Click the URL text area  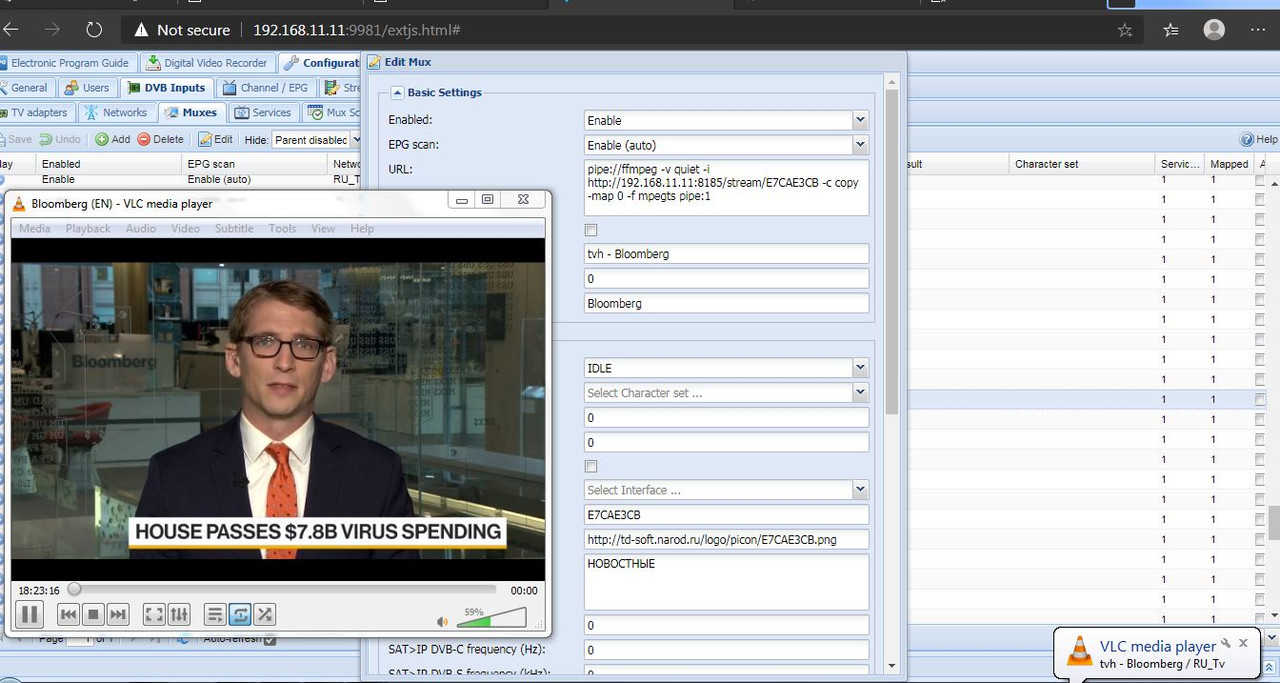tap(727, 188)
